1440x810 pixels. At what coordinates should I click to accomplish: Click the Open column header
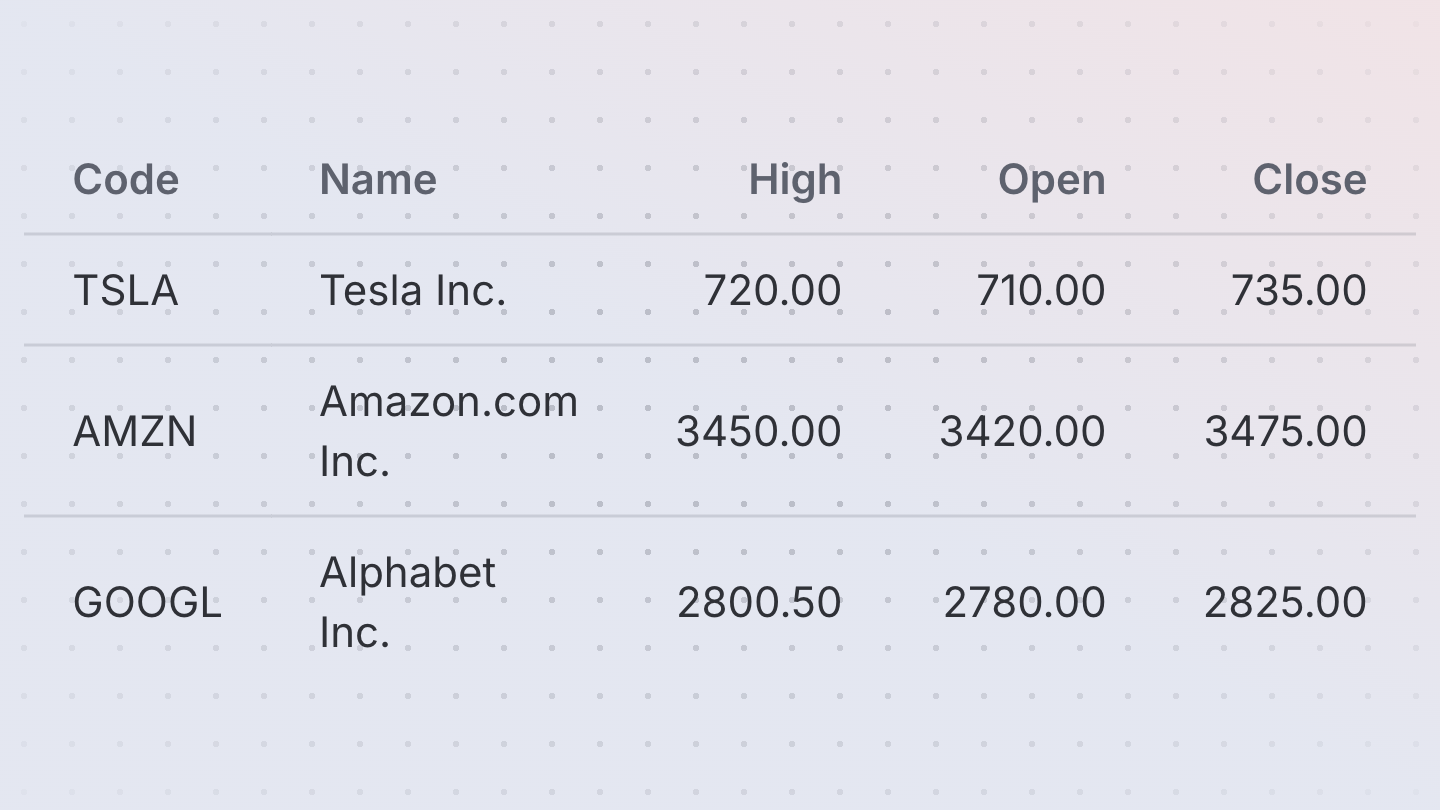click(1052, 181)
